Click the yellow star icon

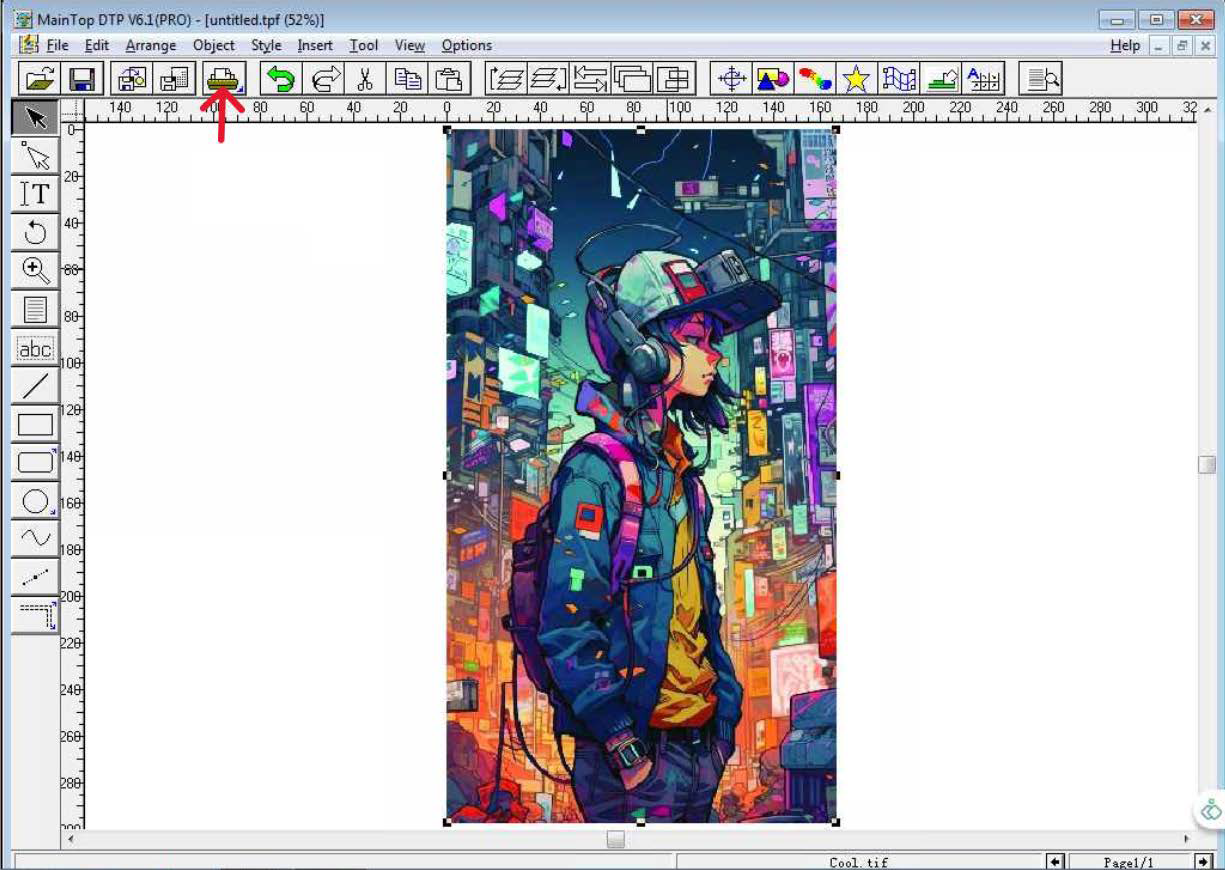click(857, 78)
